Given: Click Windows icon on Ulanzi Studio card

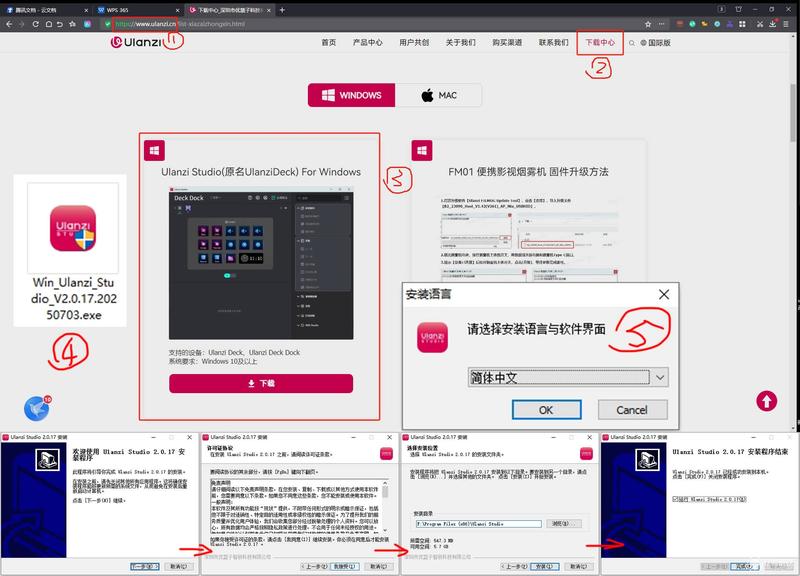Looking at the screenshot, I should 154,151.
